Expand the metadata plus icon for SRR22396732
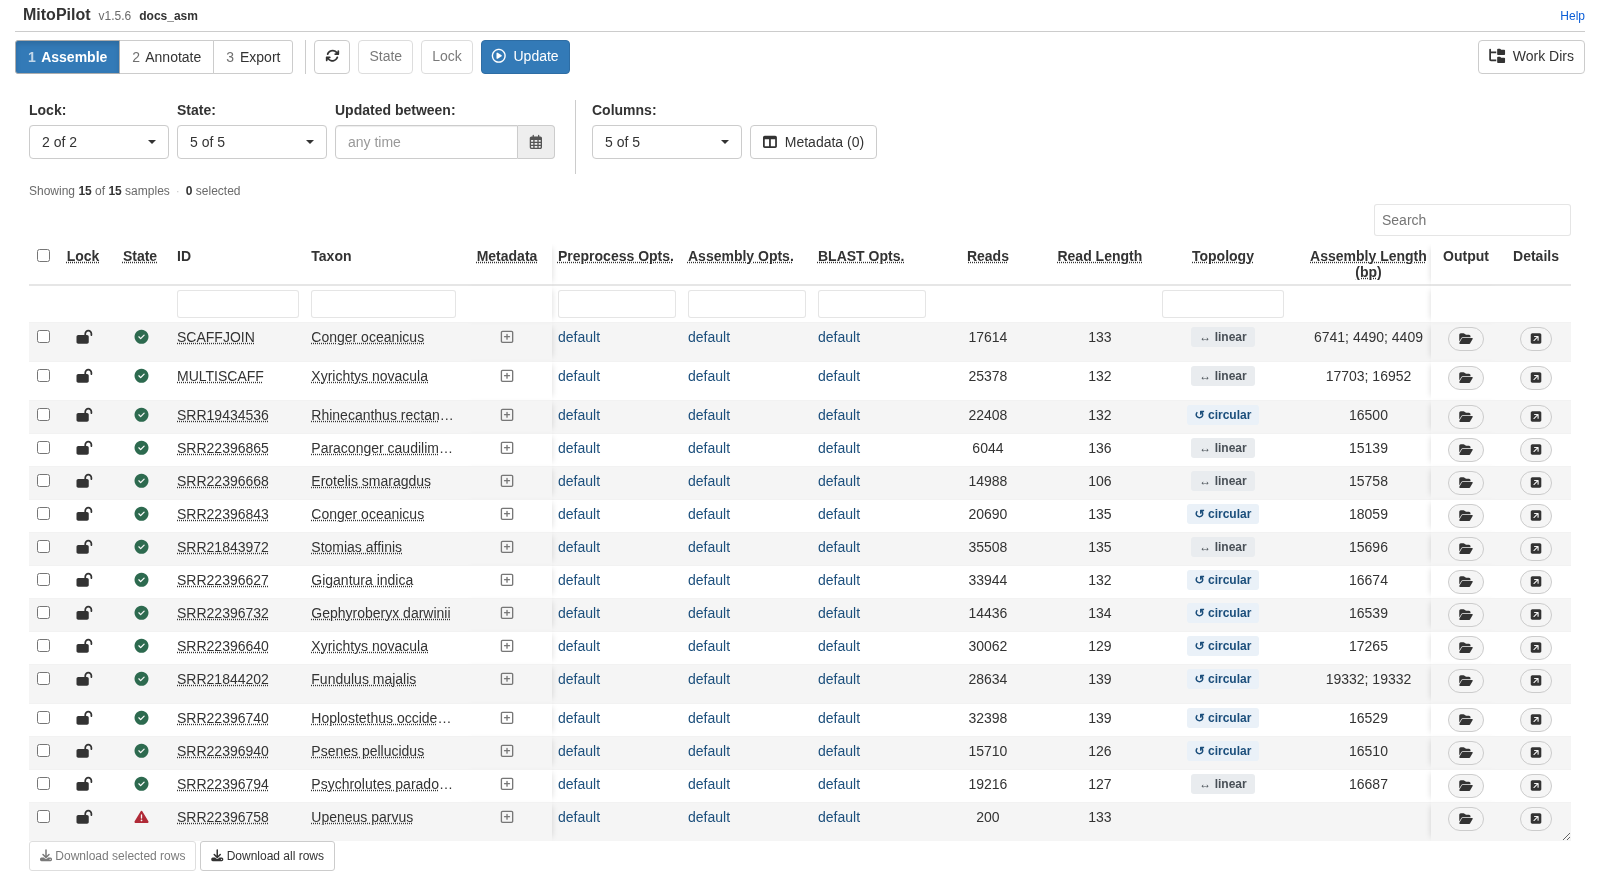 click(507, 613)
